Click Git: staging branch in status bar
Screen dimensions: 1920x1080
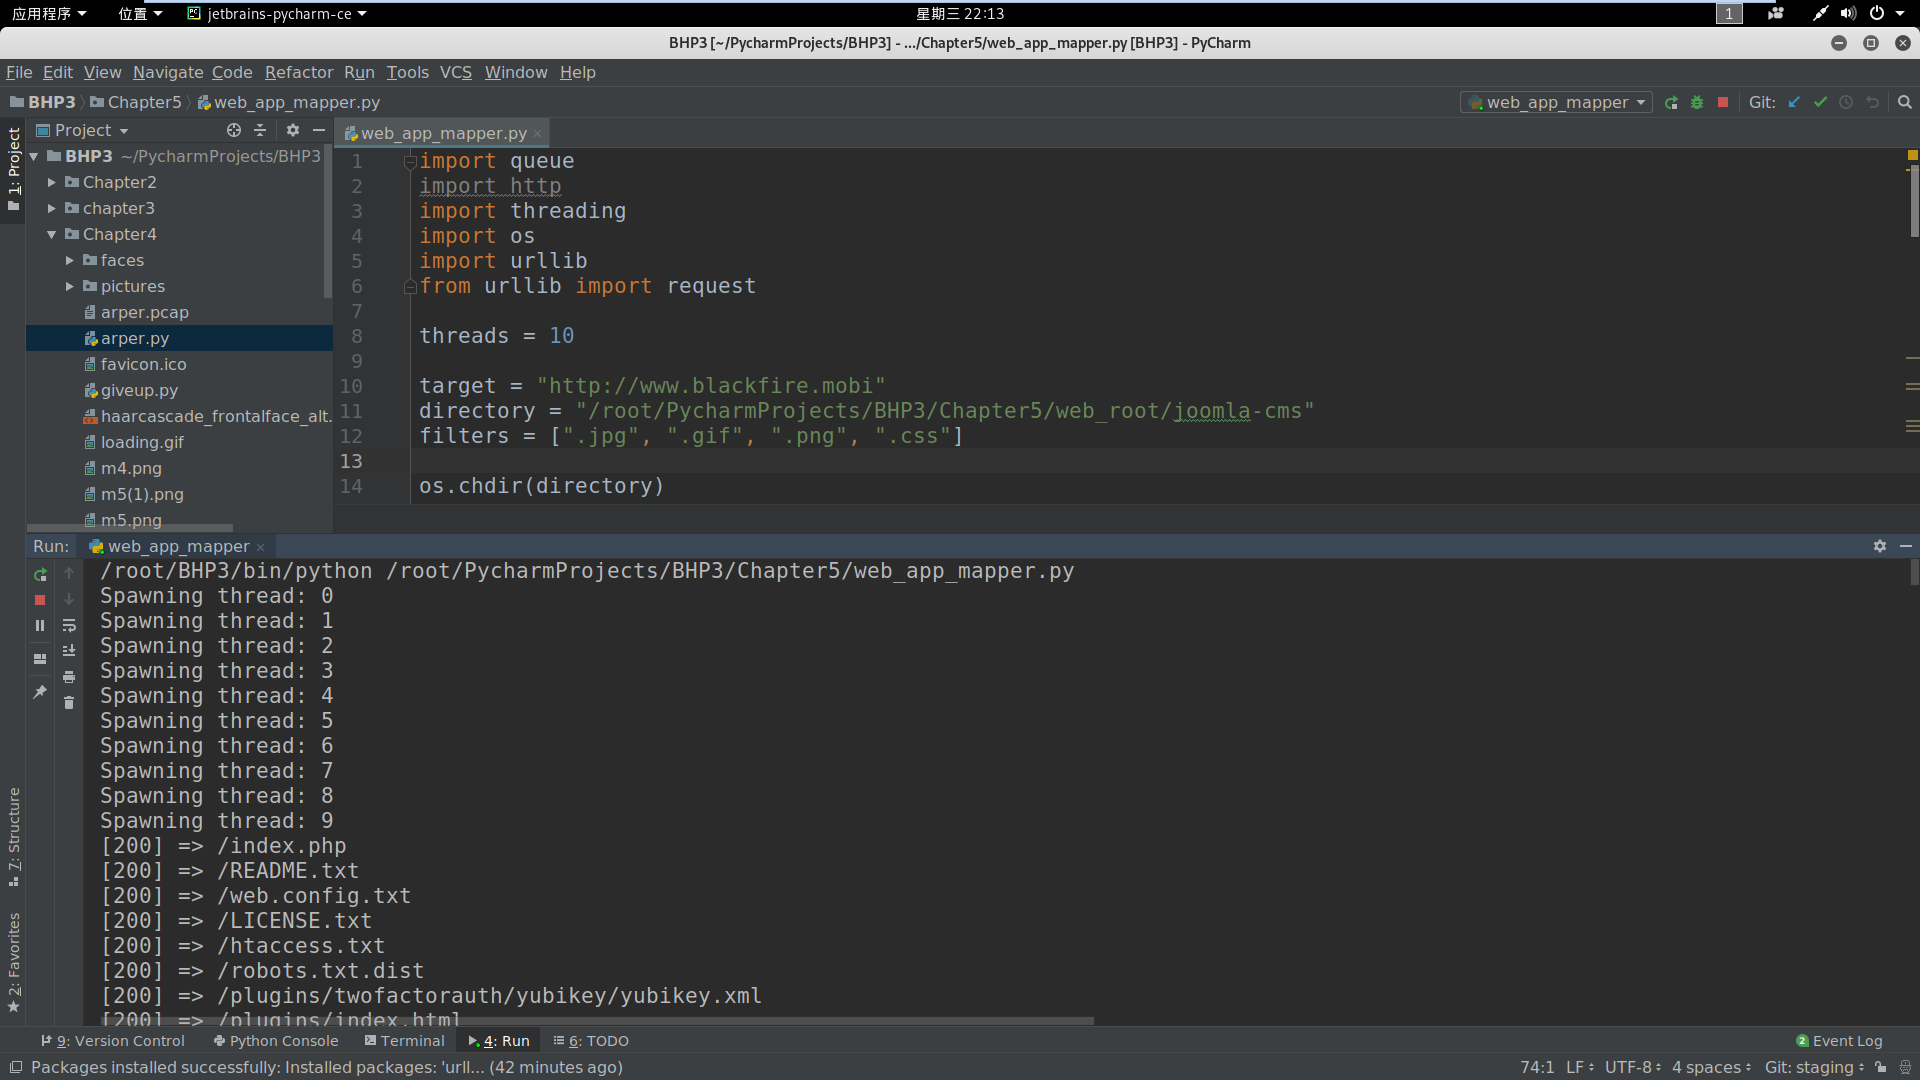[x=1813, y=1067]
